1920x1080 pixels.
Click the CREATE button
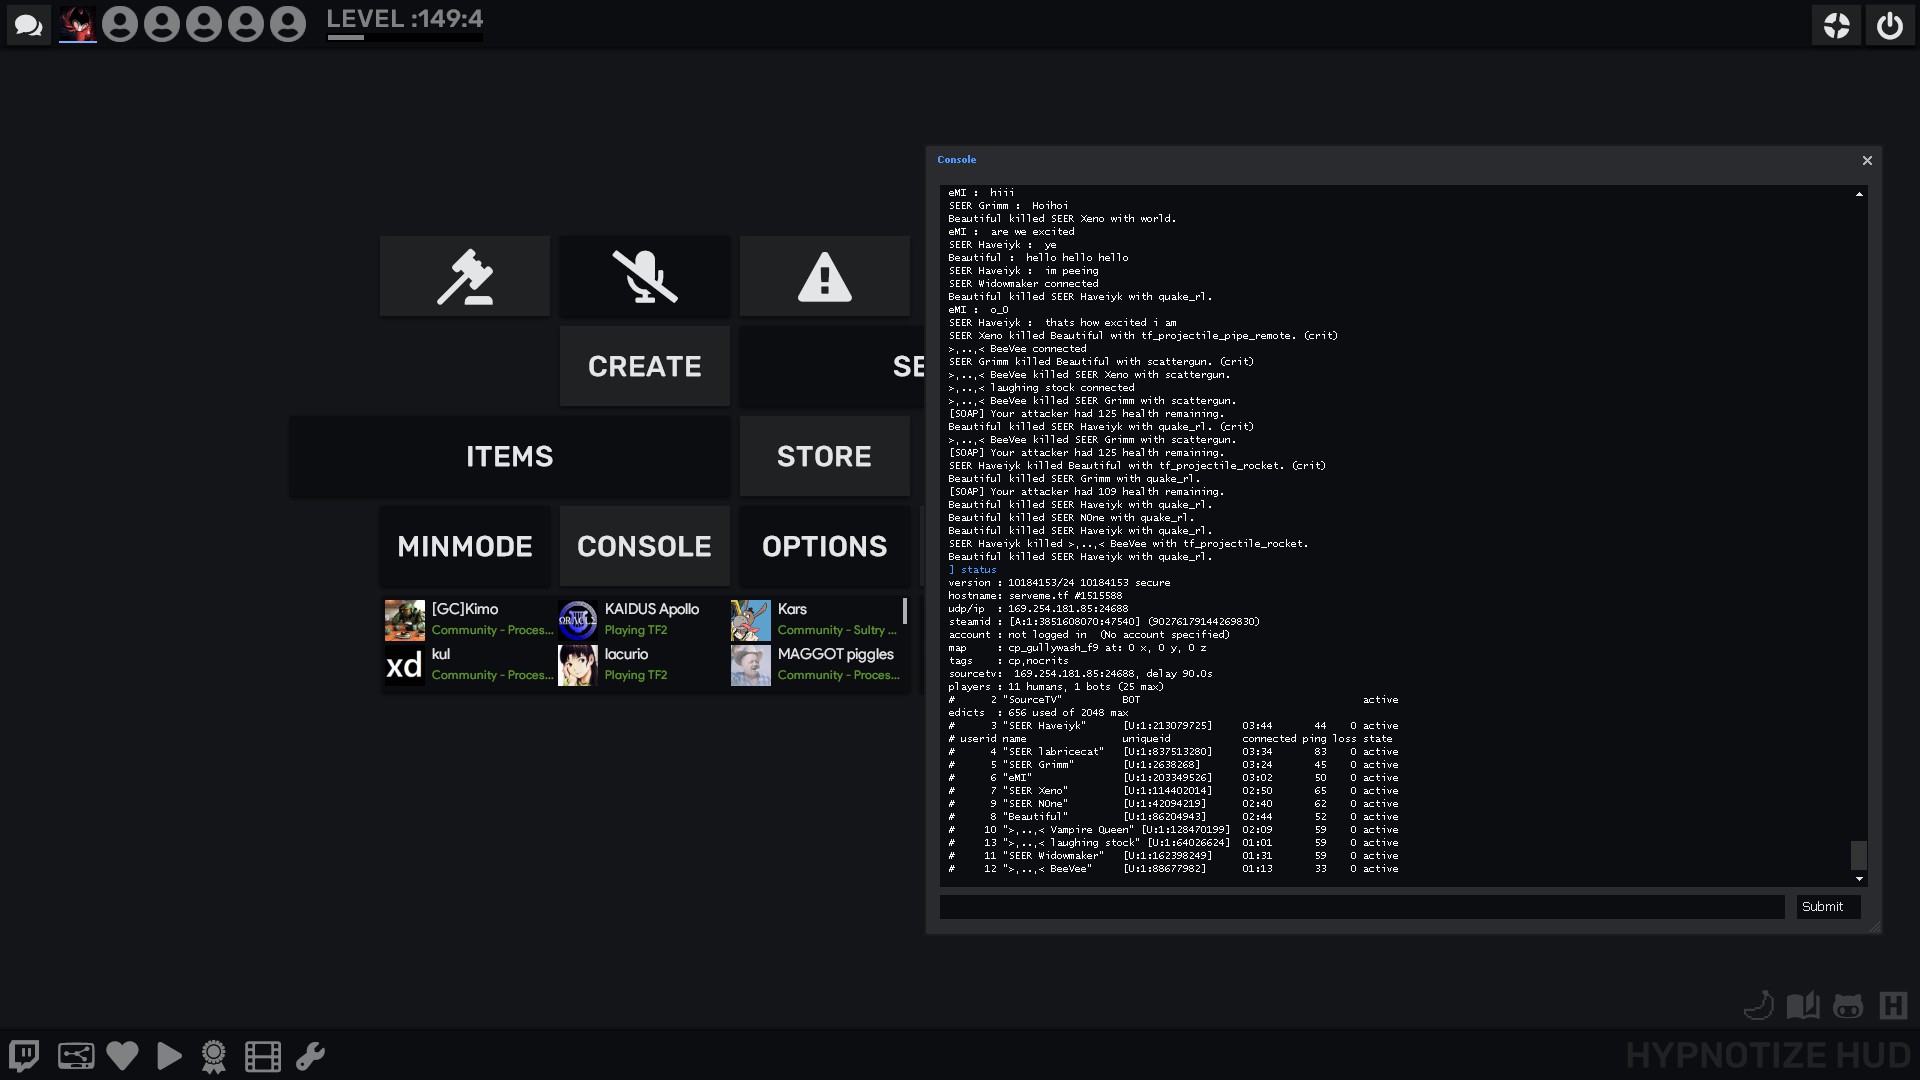645,367
